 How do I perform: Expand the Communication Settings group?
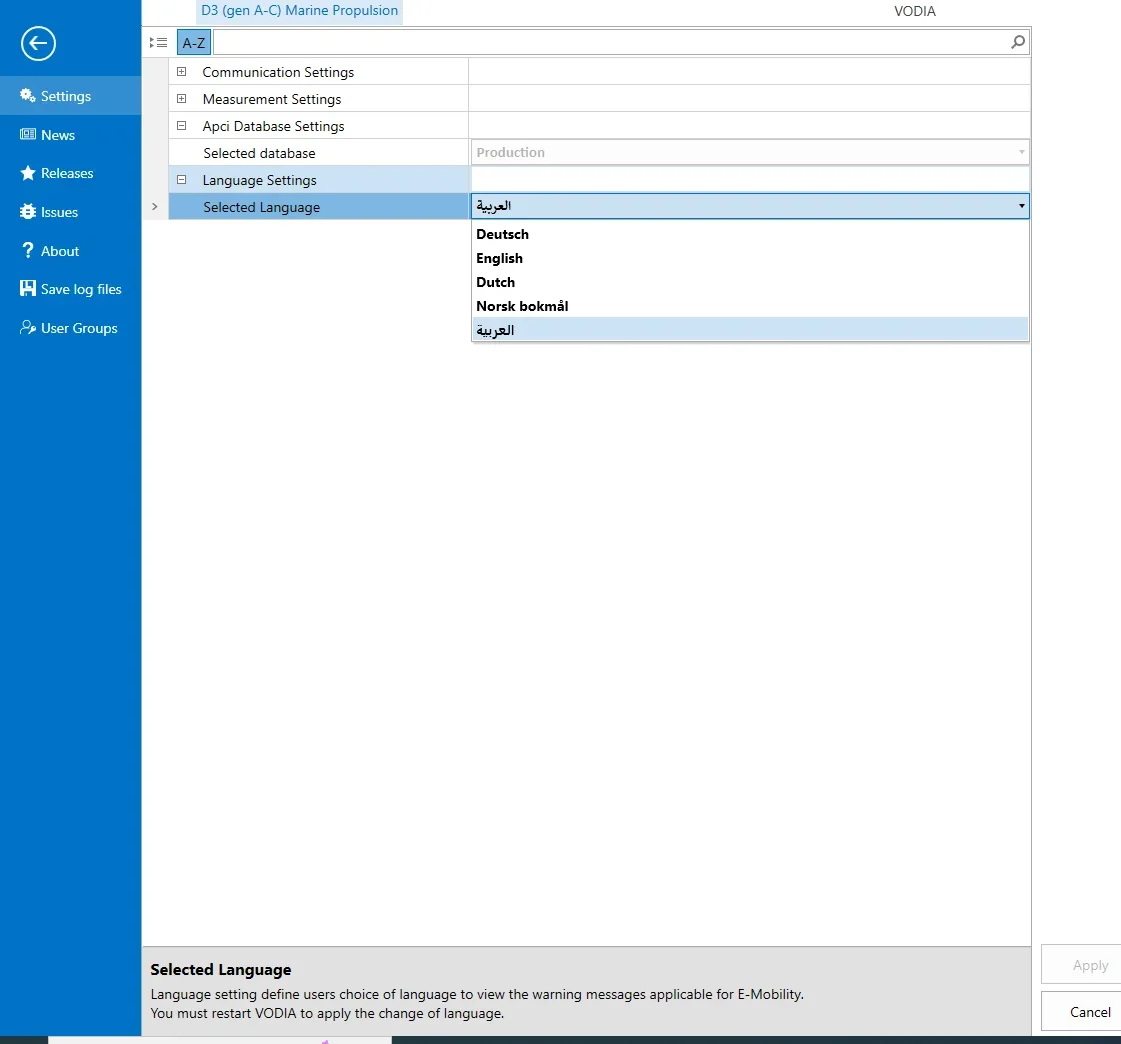tap(181, 71)
